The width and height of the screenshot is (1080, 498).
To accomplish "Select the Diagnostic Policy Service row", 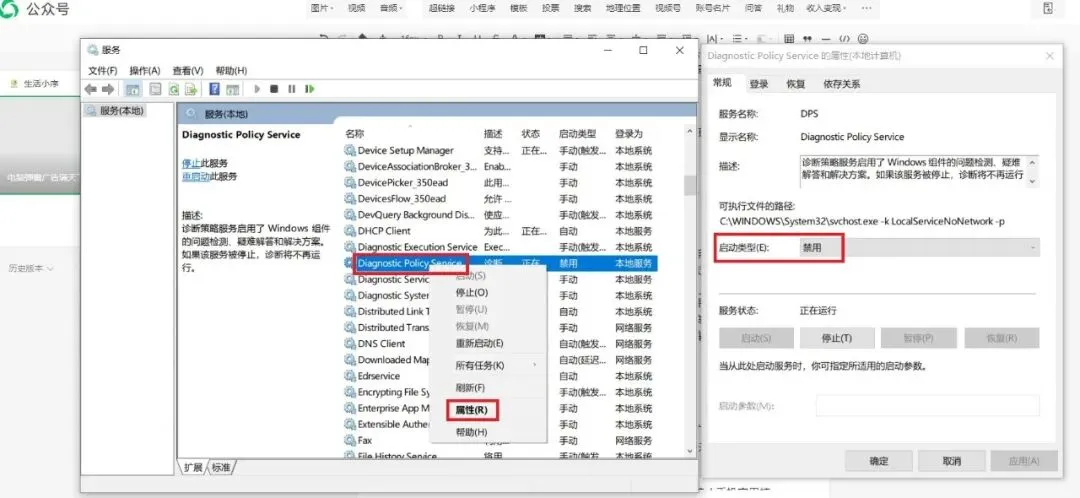I will (x=499, y=263).
